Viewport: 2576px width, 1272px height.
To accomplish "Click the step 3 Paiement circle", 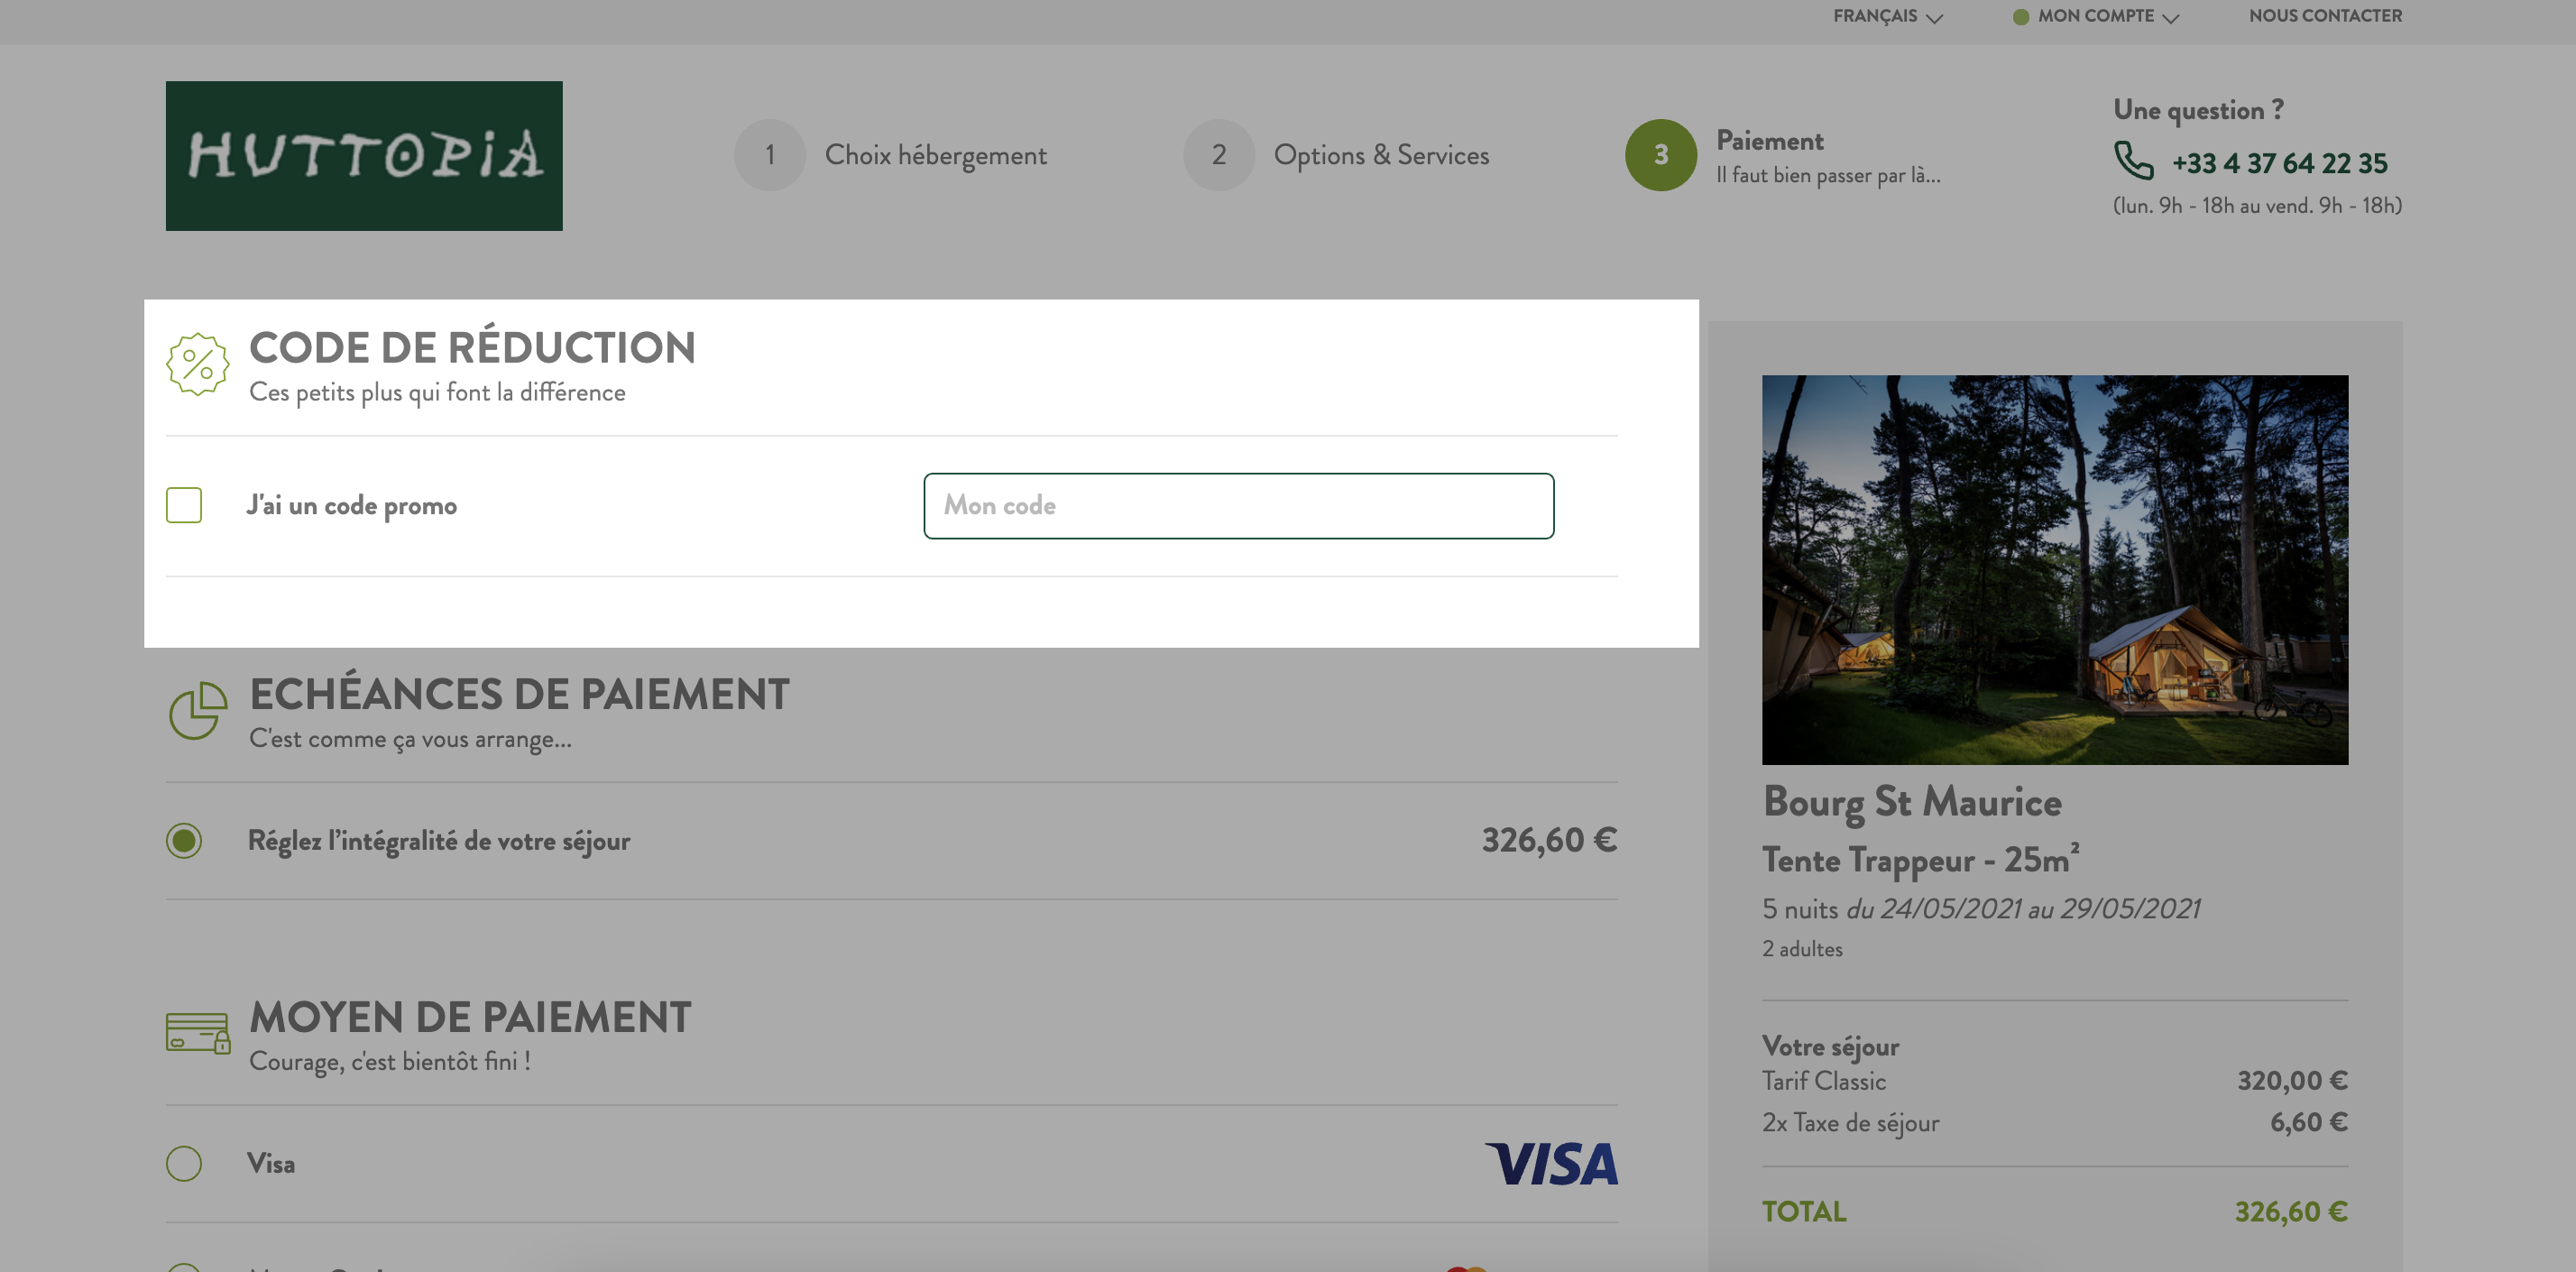I will point(1660,155).
